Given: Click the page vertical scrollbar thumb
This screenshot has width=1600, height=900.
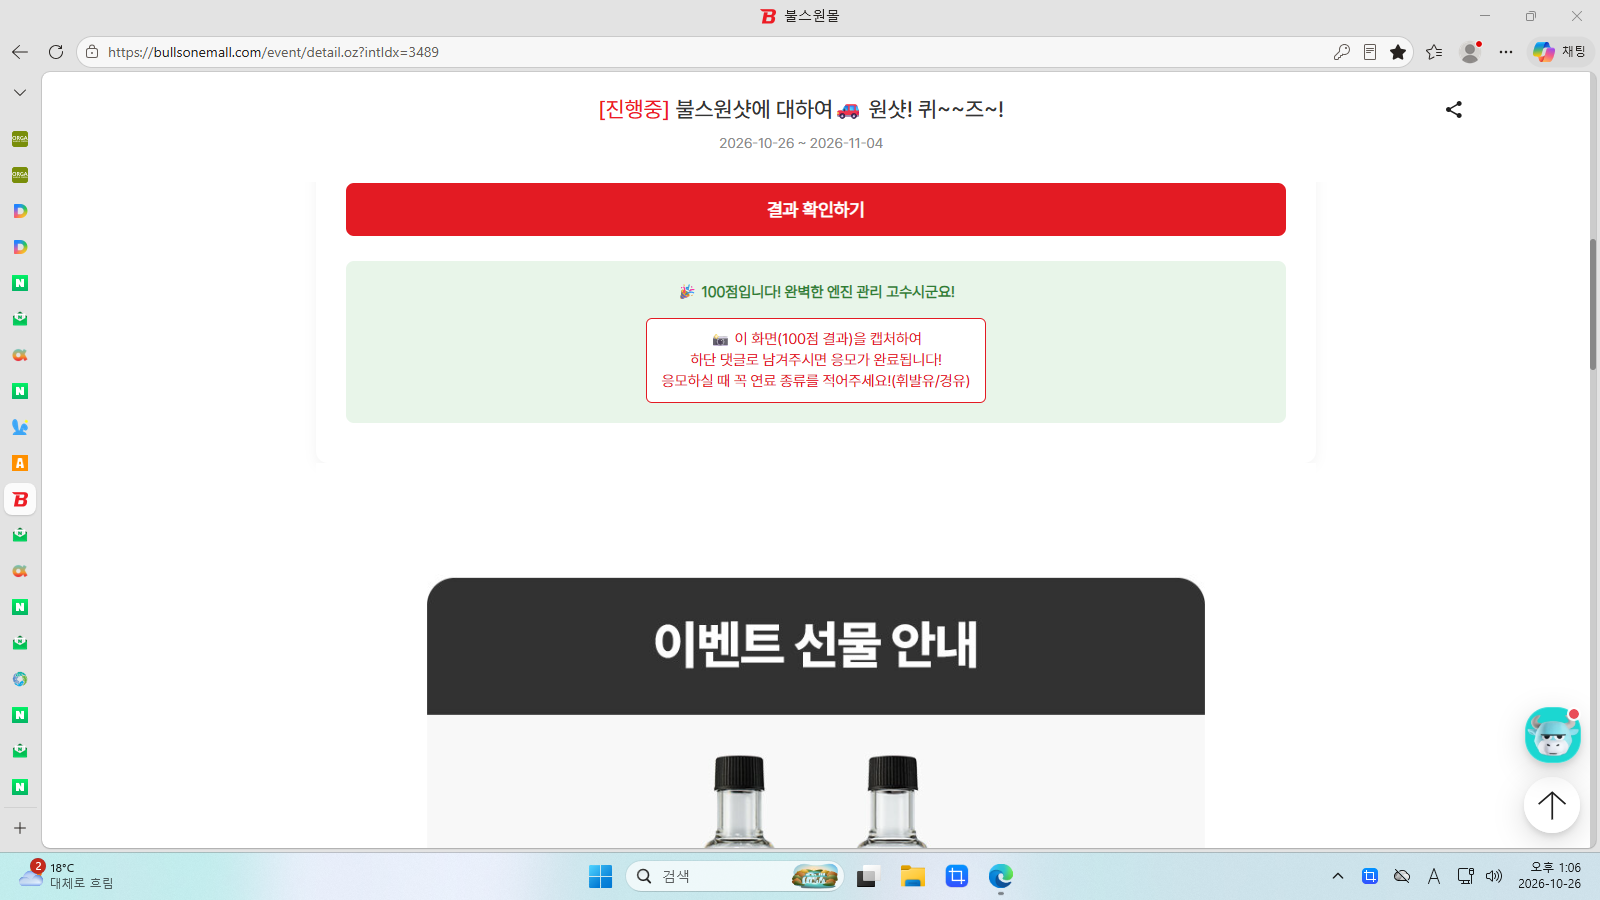Looking at the screenshot, I should tap(1593, 305).
